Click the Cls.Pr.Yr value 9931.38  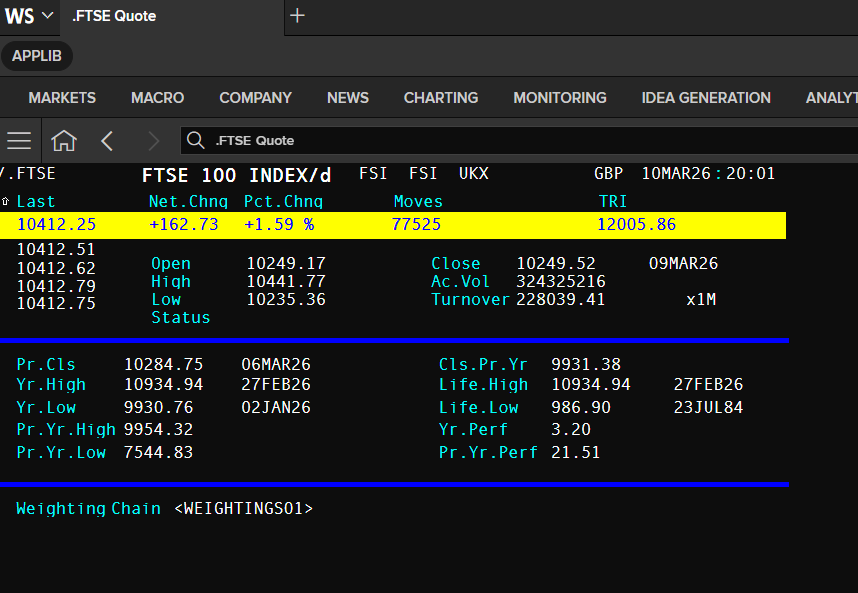pyautogui.click(x=586, y=364)
